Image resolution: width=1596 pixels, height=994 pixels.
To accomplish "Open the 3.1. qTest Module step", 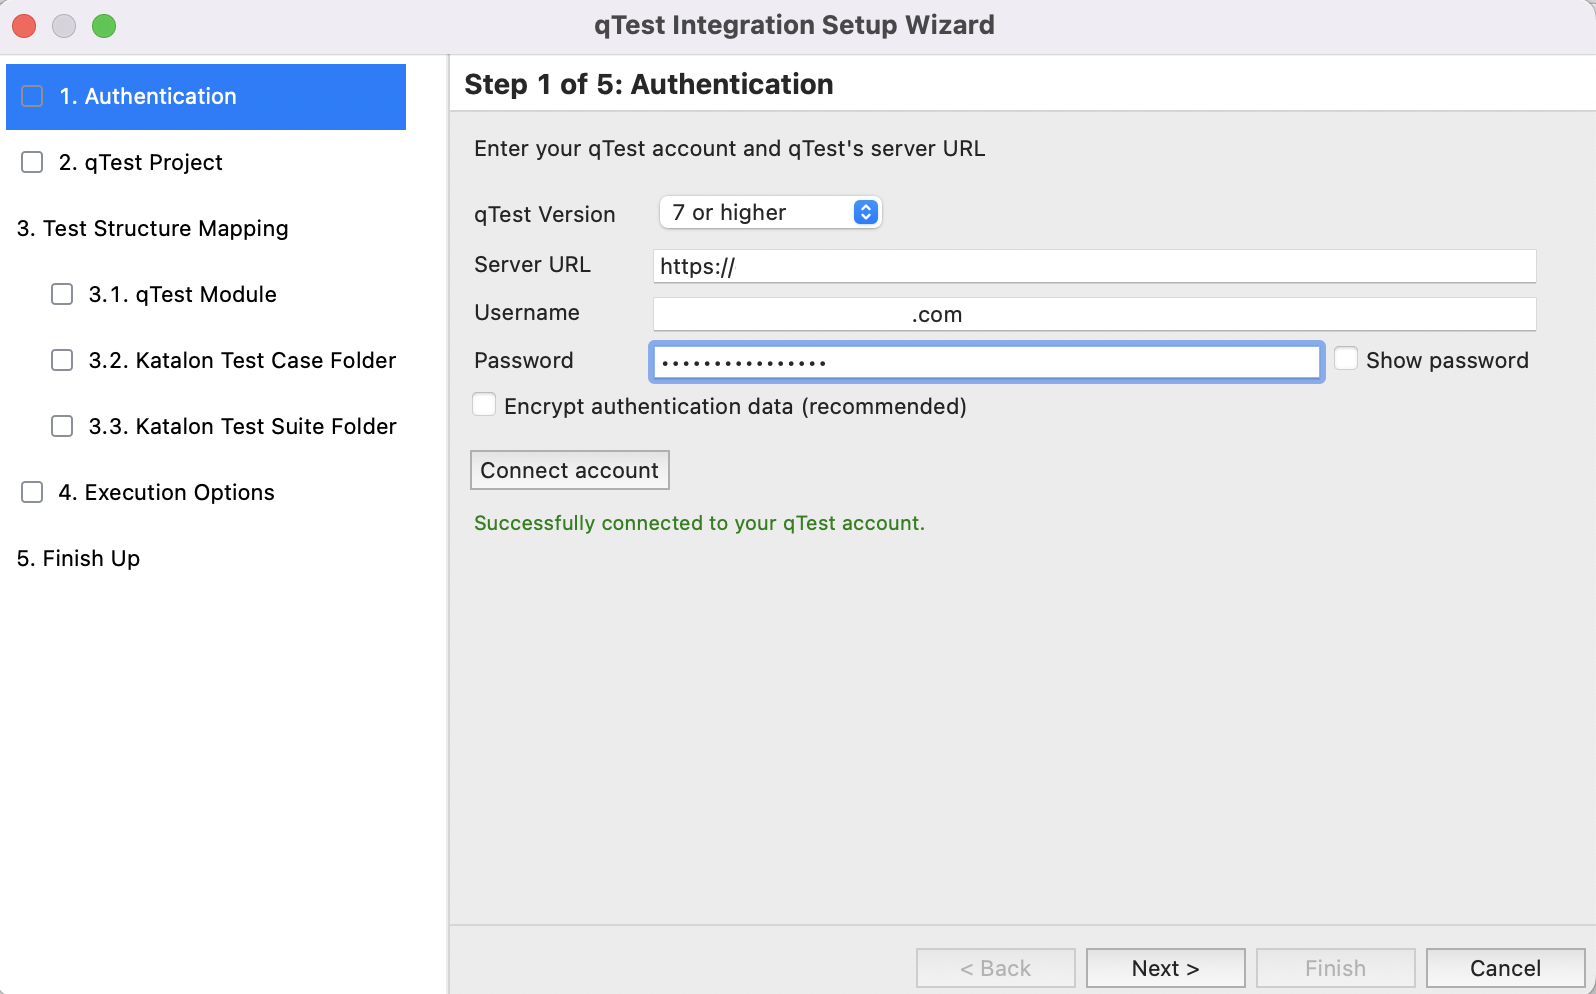I will click(182, 295).
